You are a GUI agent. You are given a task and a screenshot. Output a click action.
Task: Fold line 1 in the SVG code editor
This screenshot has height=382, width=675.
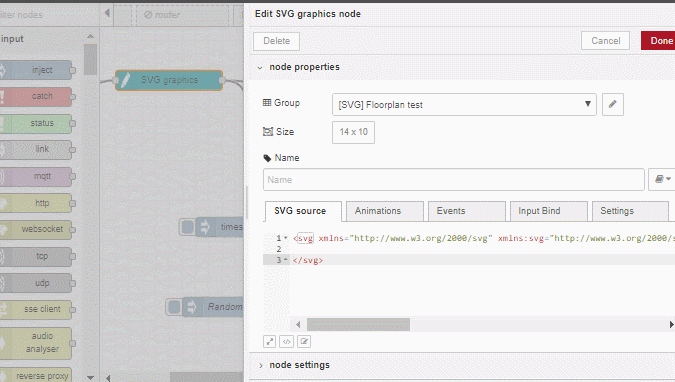point(285,238)
